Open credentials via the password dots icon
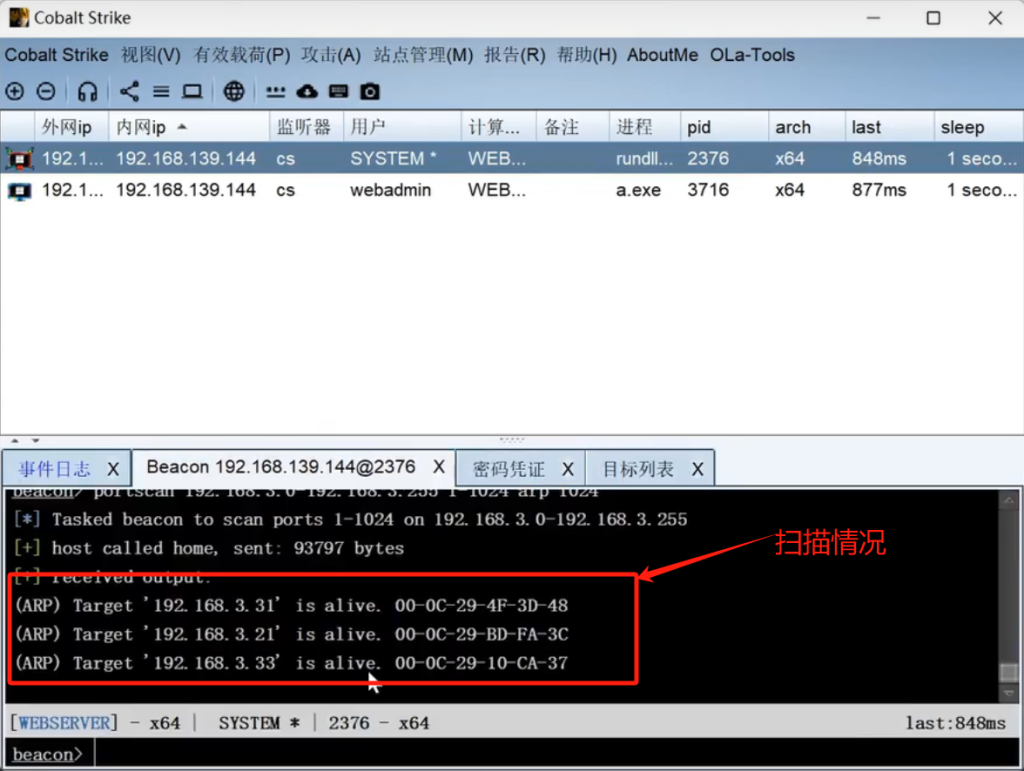Viewport: 1024px width, 771px height. coord(276,92)
